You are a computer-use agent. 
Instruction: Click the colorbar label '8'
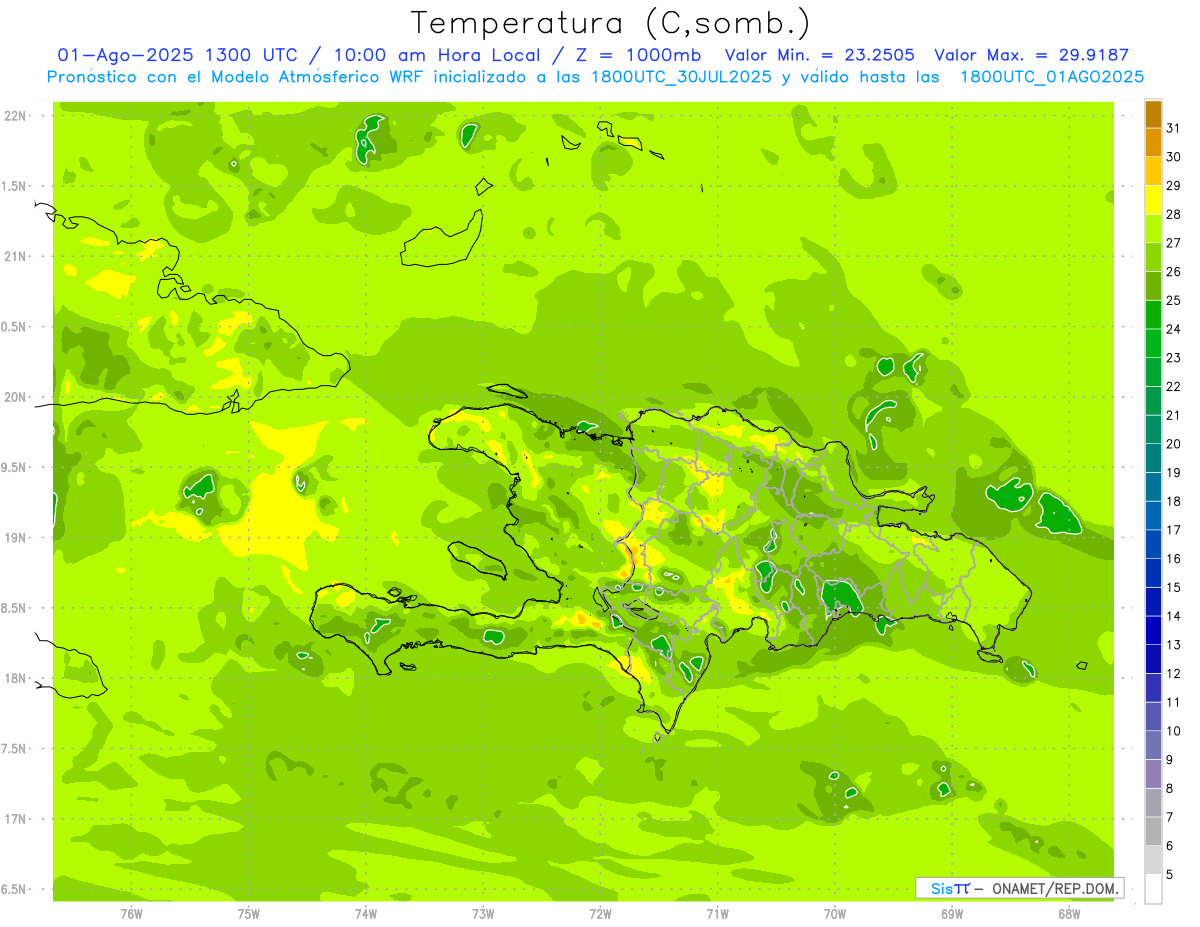pyautogui.click(x=1170, y=789)
